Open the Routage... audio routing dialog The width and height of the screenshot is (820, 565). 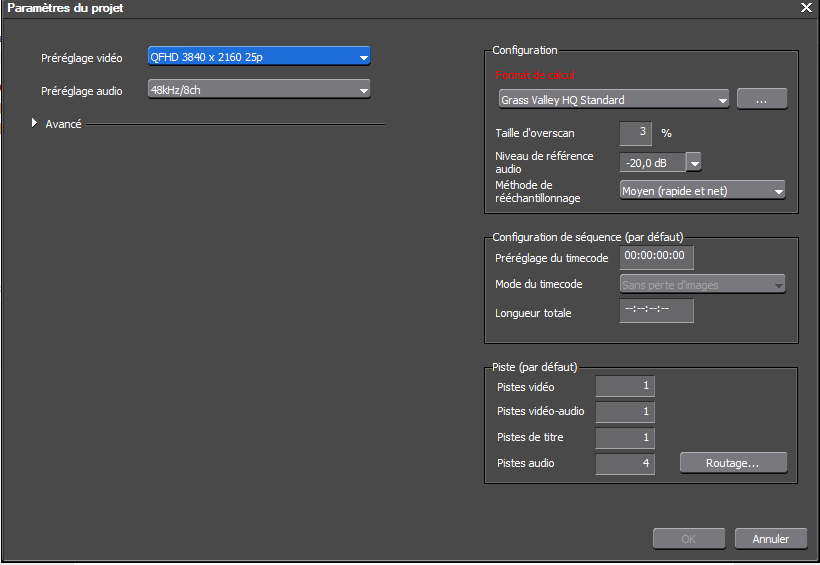pyautogui.click(x=733, y=463)
